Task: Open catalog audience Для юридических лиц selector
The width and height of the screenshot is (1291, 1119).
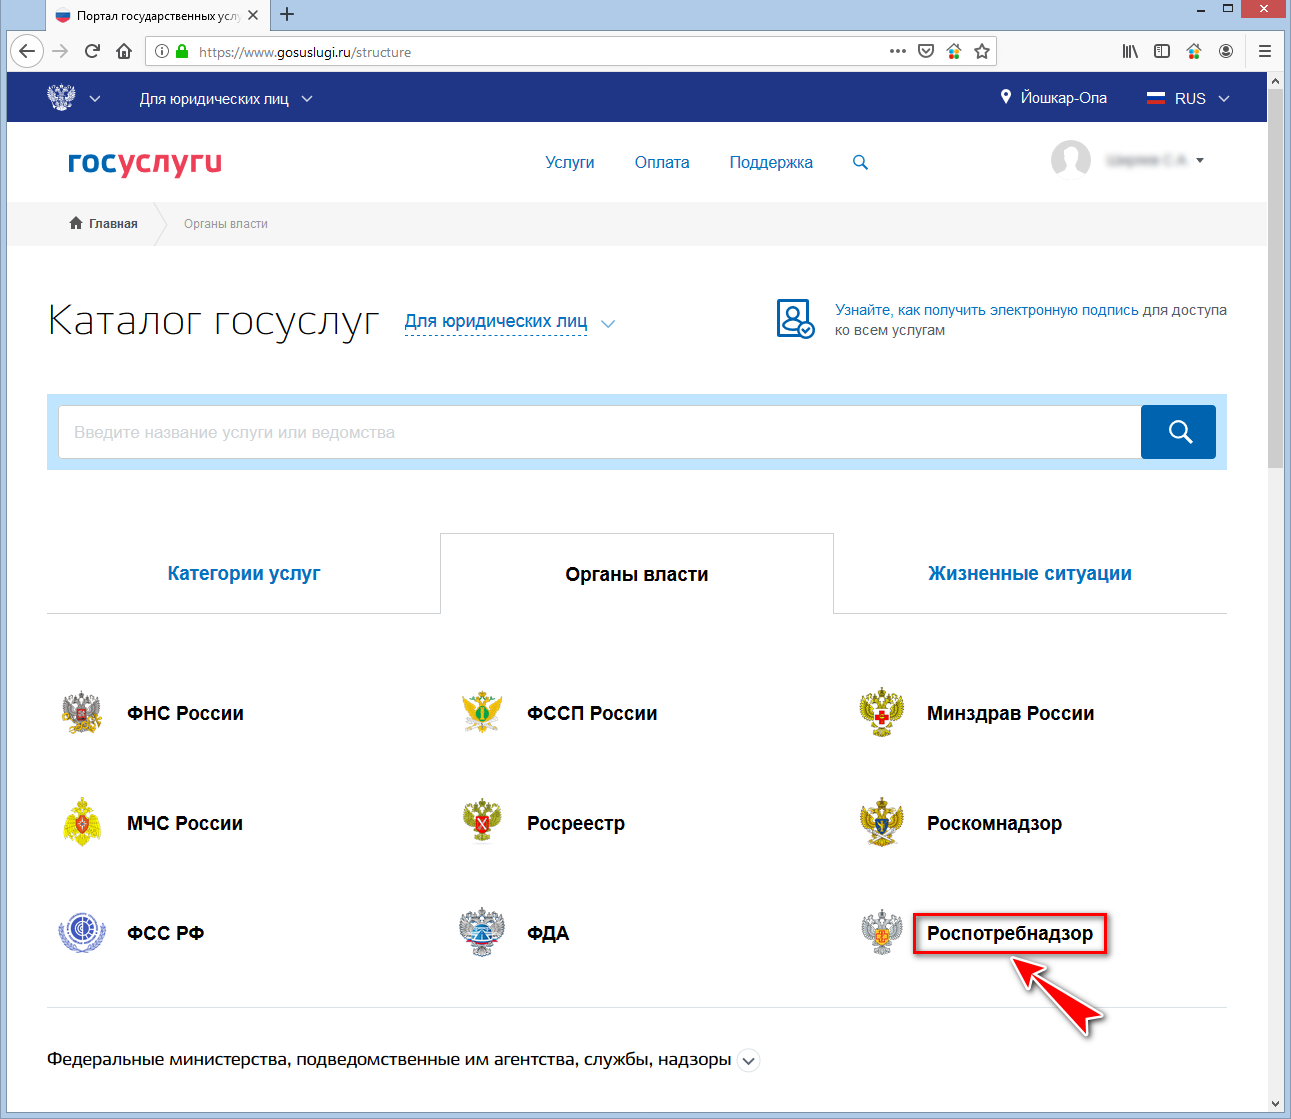Action: click(509, 322)
